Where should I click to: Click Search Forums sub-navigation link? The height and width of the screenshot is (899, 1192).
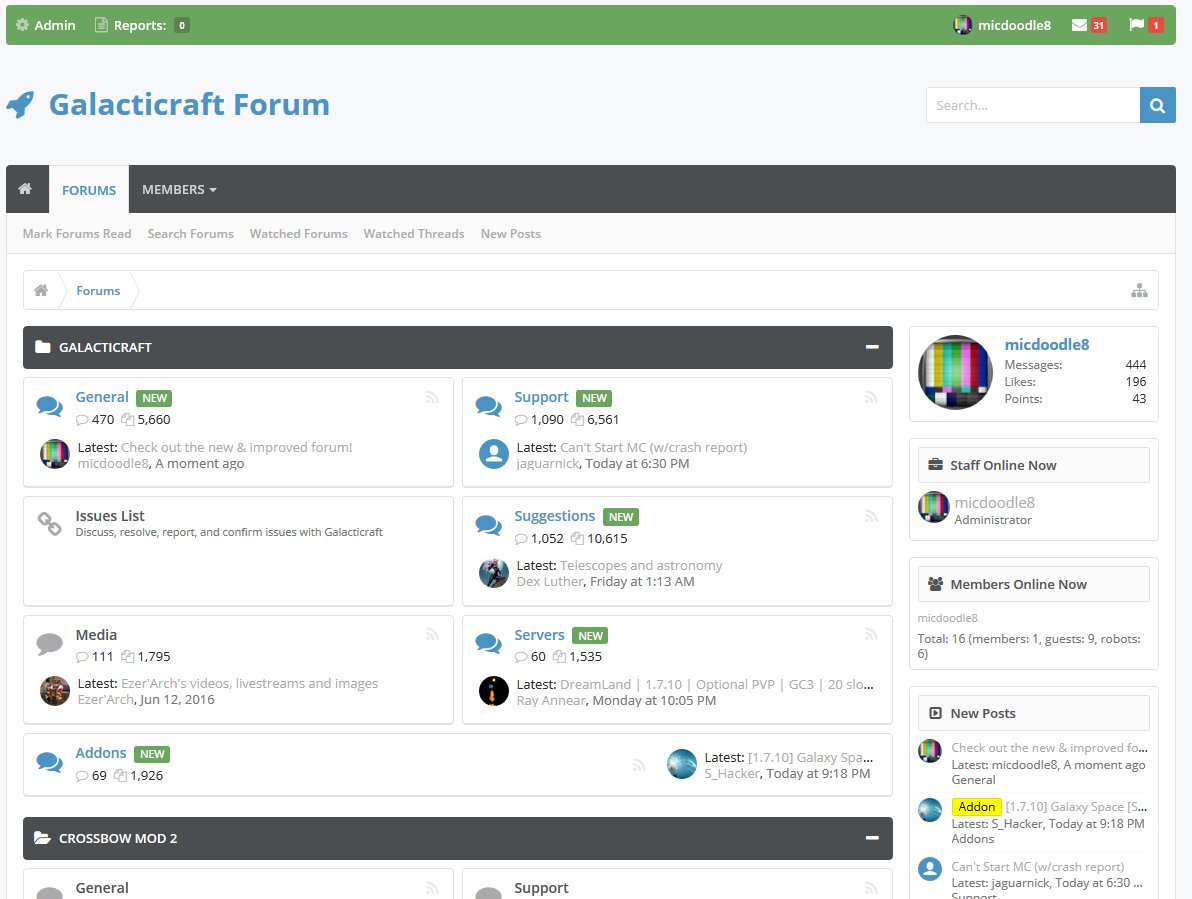tap(191, 234)
